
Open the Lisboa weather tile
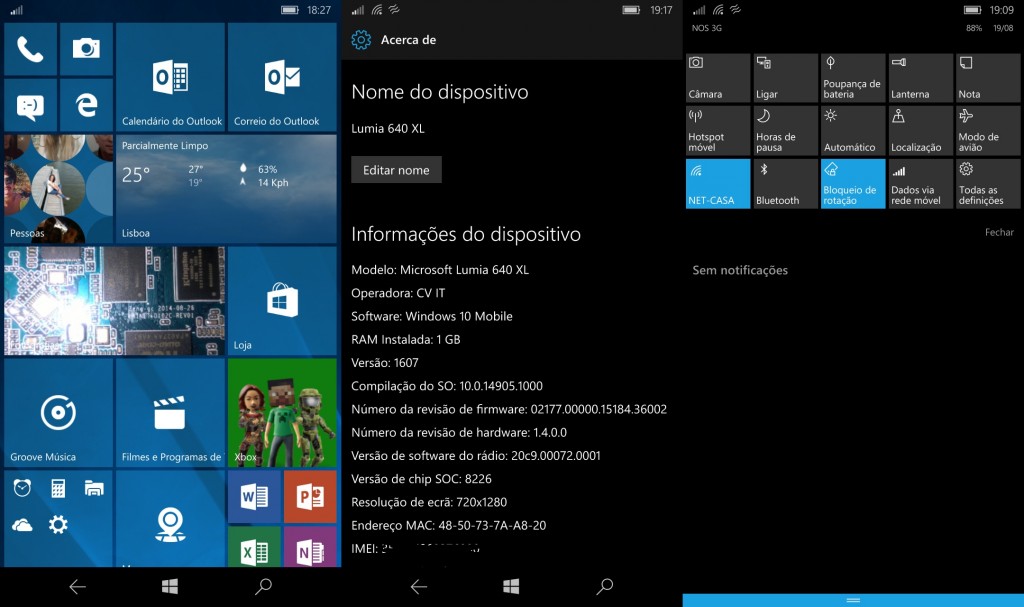pos(226,190)
